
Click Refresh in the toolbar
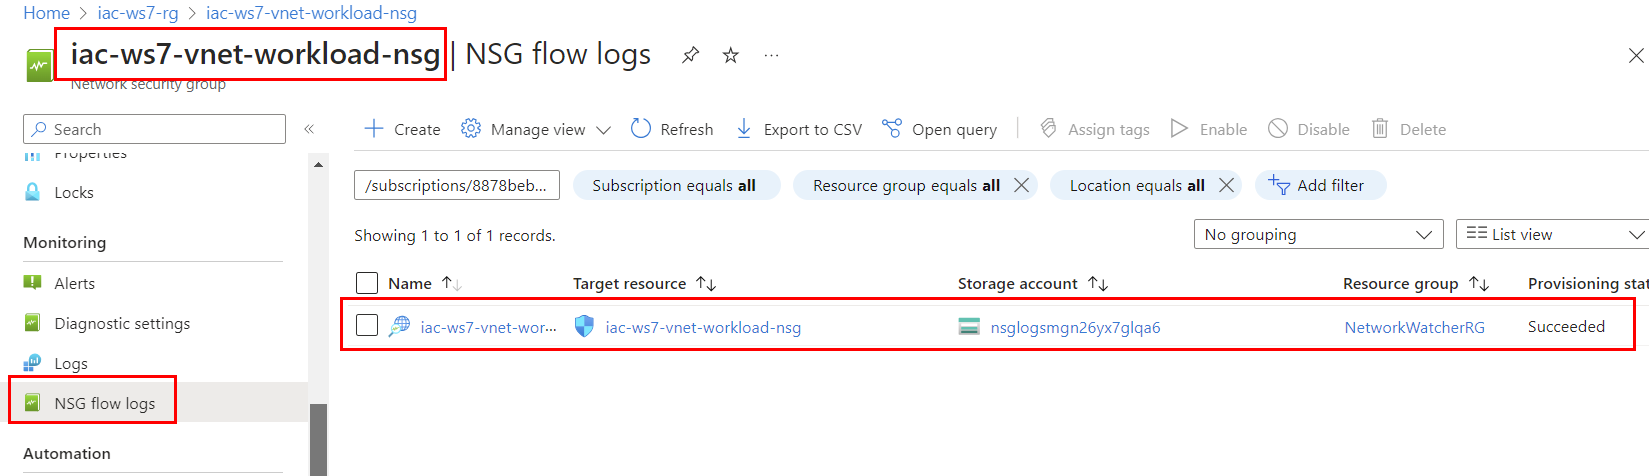click(672, 129)
